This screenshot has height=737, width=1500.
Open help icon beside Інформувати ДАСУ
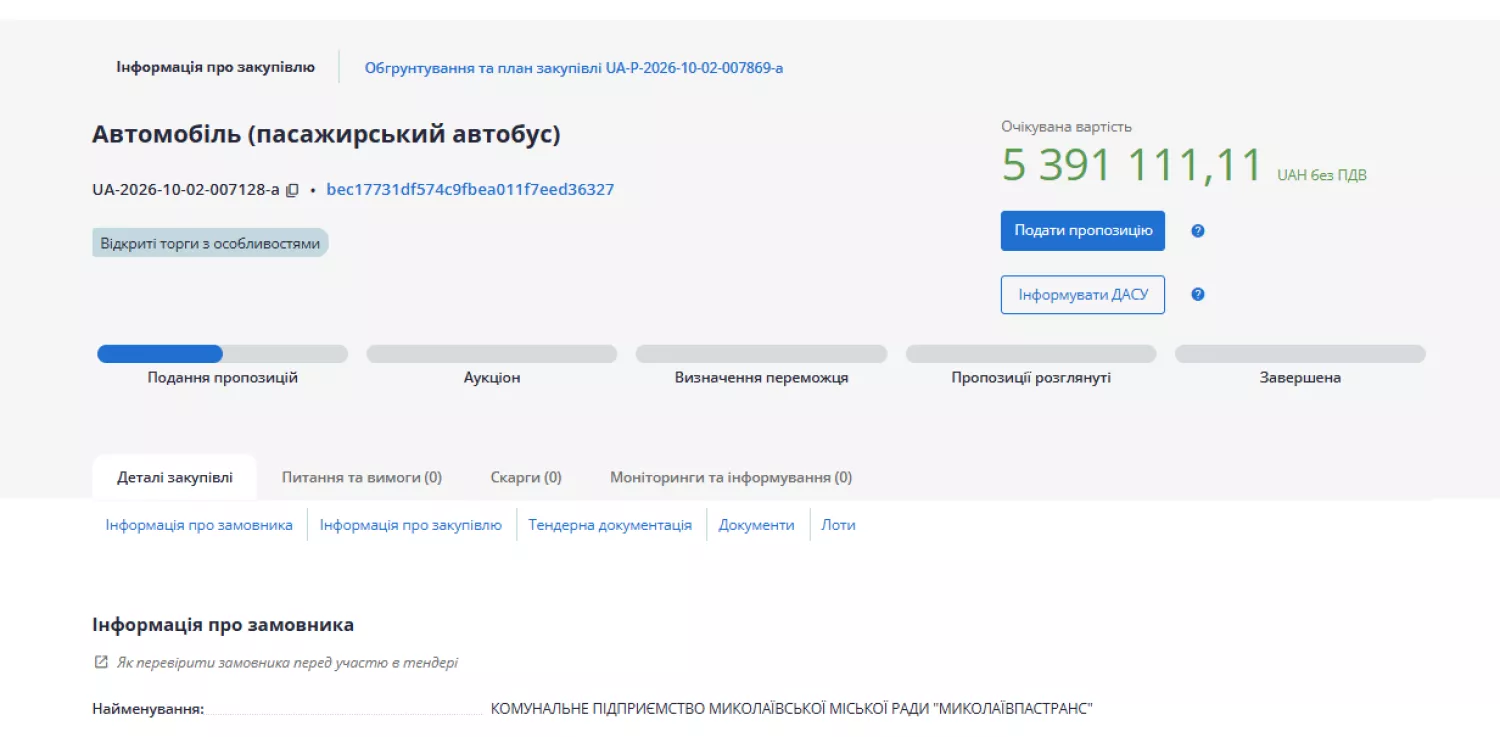pos(1198,295)
